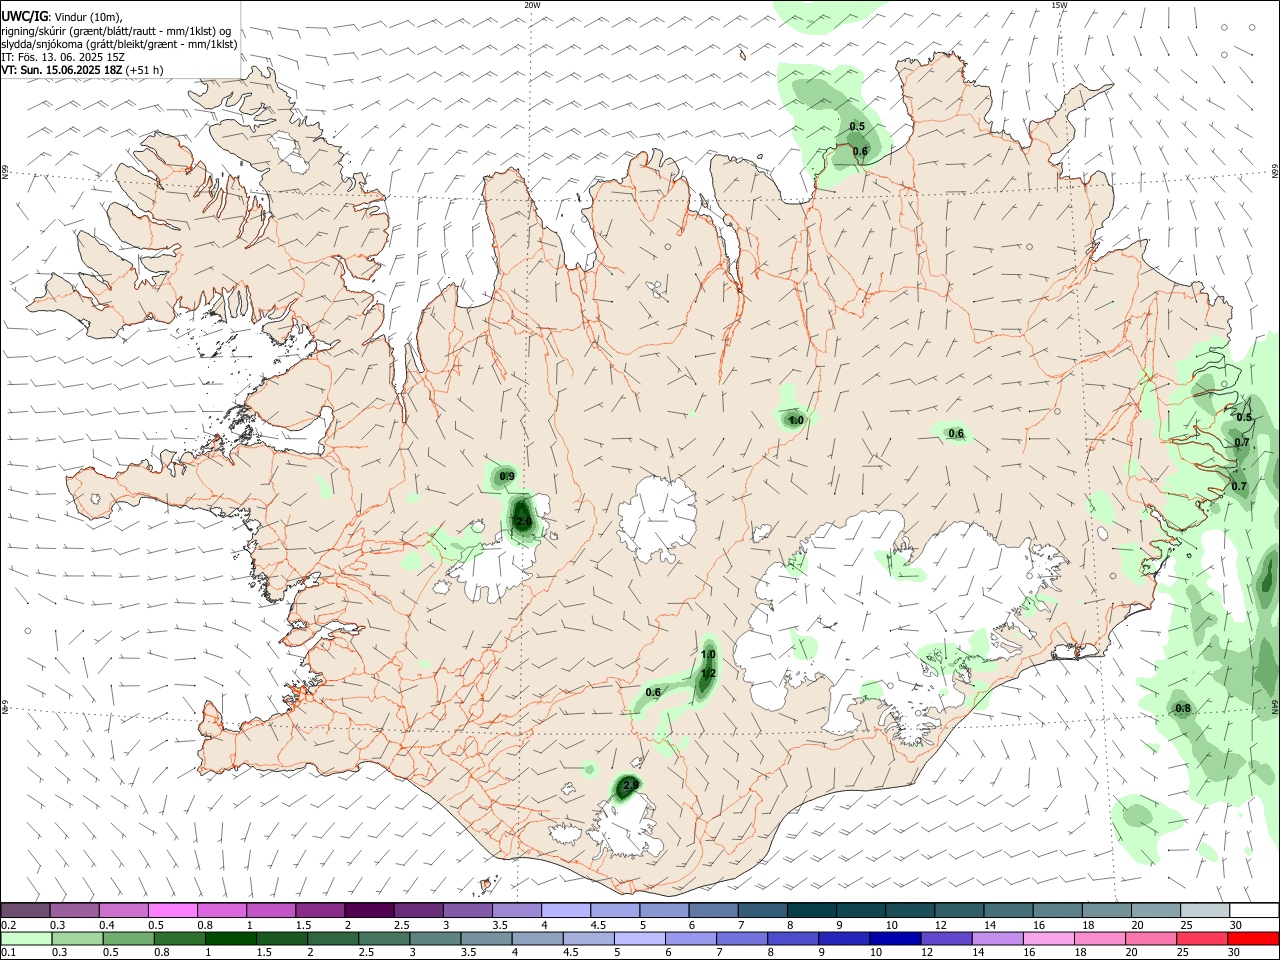Select the dark teal 8–9 snow legend swatch
This screenshot has width=1280, height=960.
[x=811, y=910]
